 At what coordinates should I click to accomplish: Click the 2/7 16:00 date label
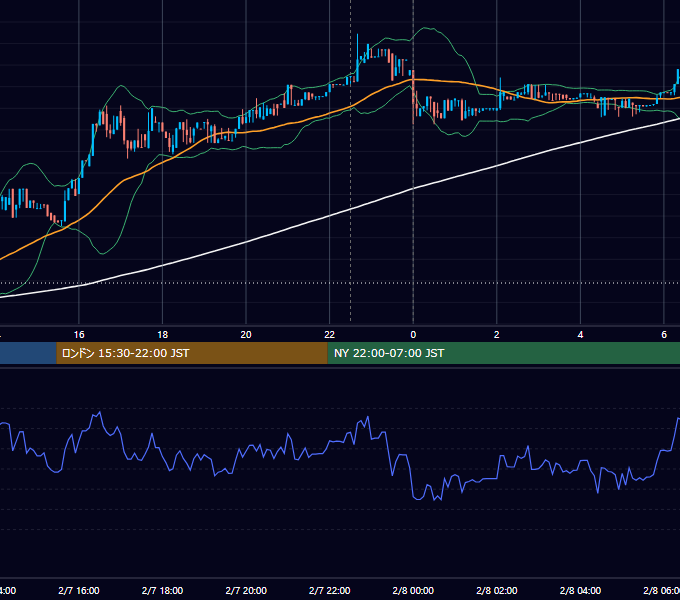click(79, 590)
